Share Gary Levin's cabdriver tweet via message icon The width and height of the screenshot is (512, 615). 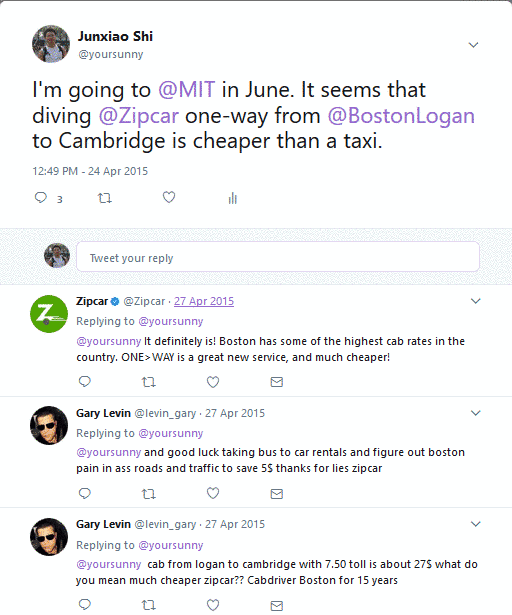(x=277, y=605)
